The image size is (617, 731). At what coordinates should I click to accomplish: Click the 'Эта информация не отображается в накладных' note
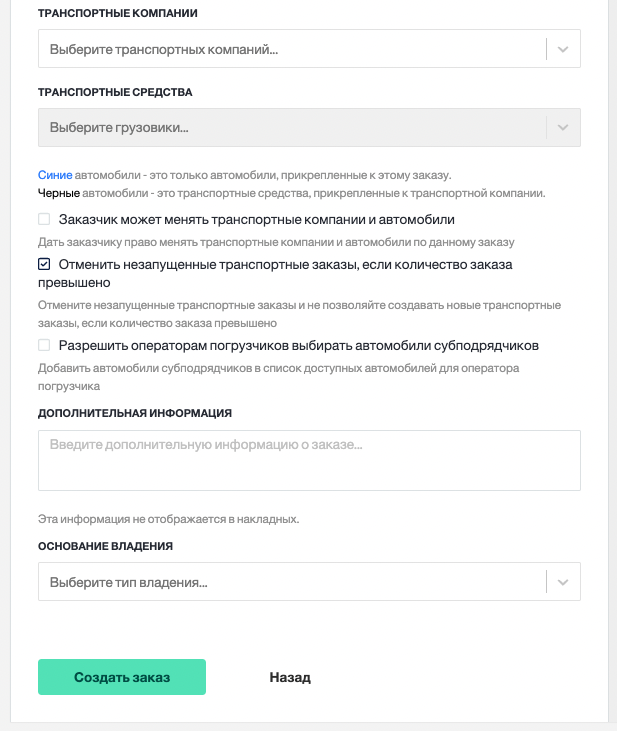click(x=168, y=519)
